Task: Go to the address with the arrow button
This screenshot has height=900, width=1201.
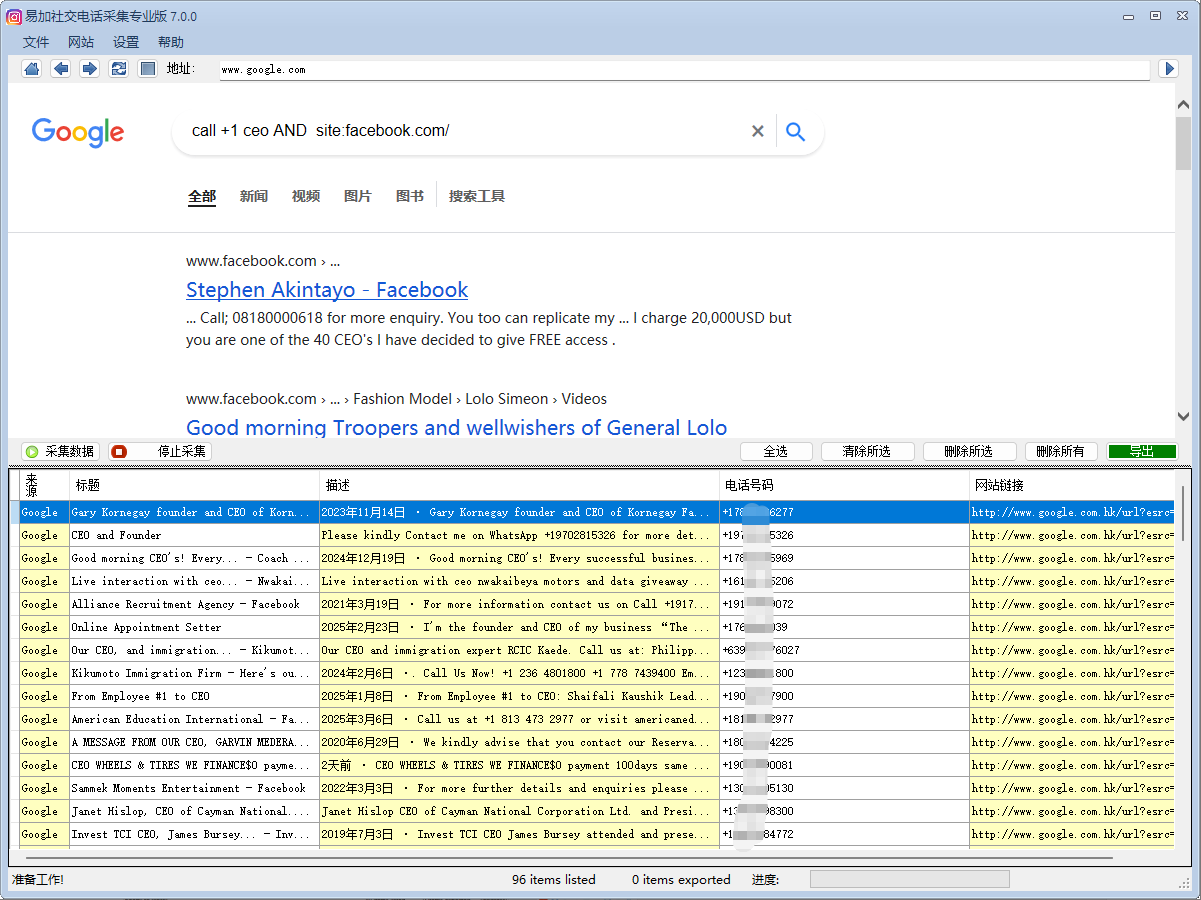Action: pyautogui.click(x=1168, y=69)
